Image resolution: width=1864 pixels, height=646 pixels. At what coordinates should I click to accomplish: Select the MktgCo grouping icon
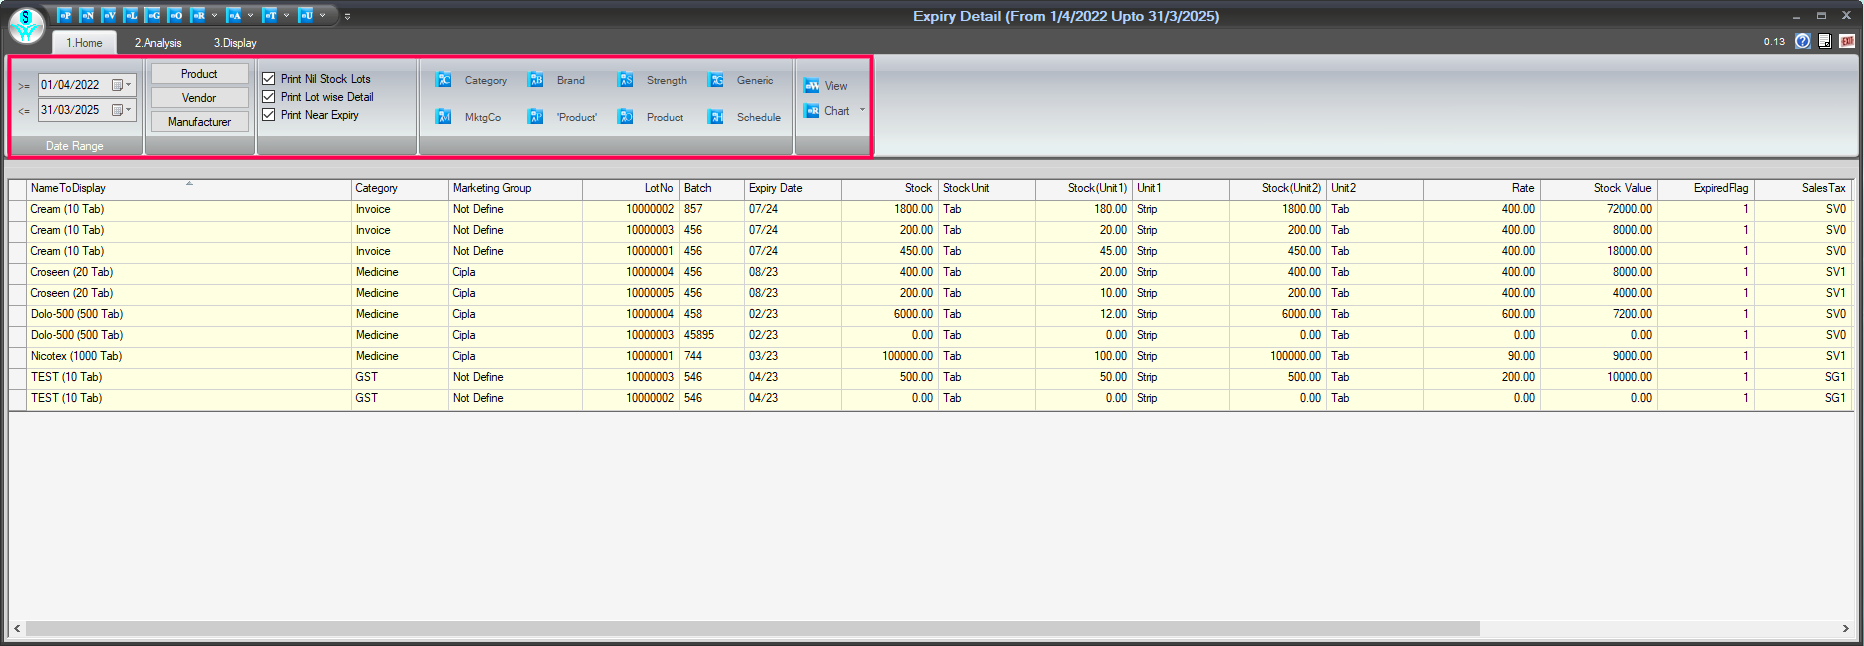coord(444,117)
